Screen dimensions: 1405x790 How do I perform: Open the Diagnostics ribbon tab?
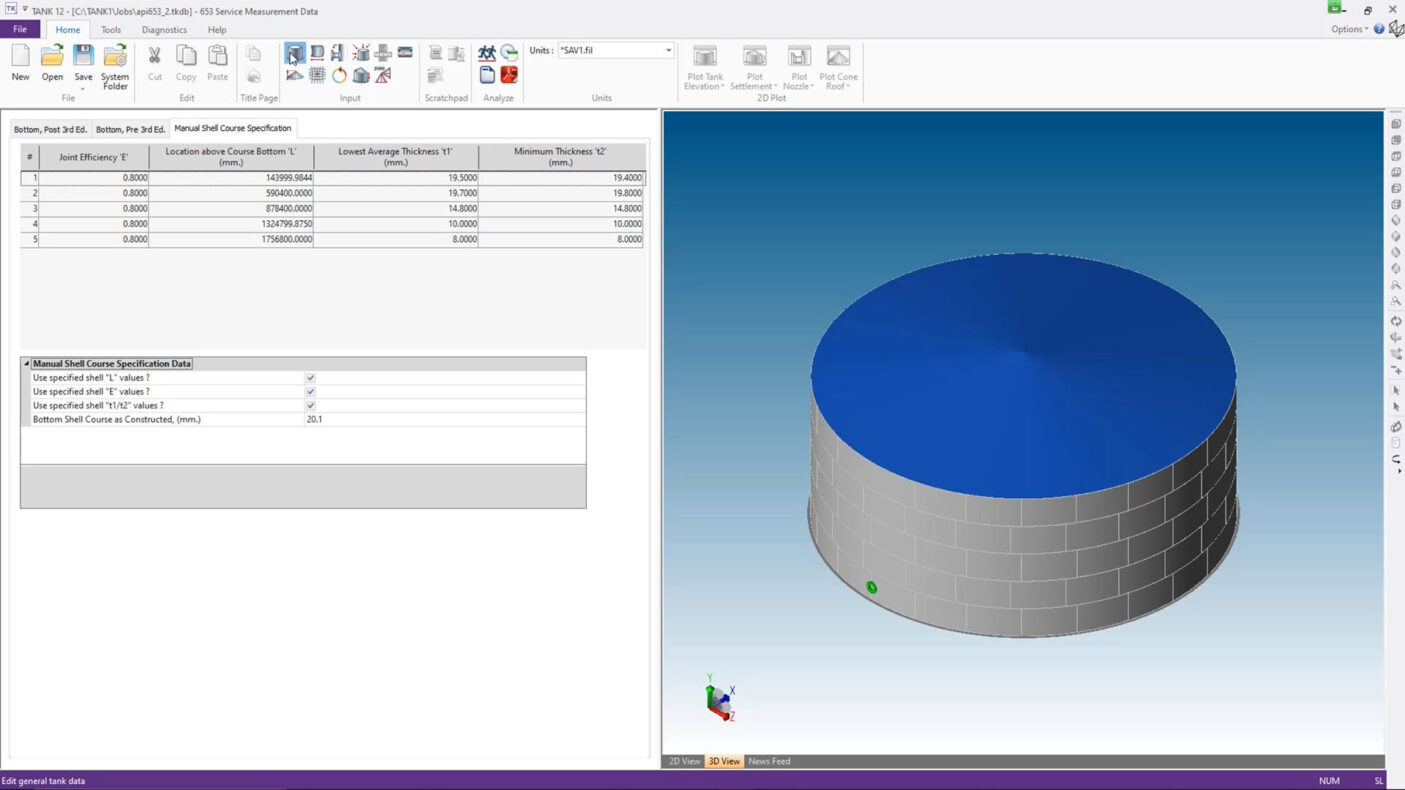(164, 30)
